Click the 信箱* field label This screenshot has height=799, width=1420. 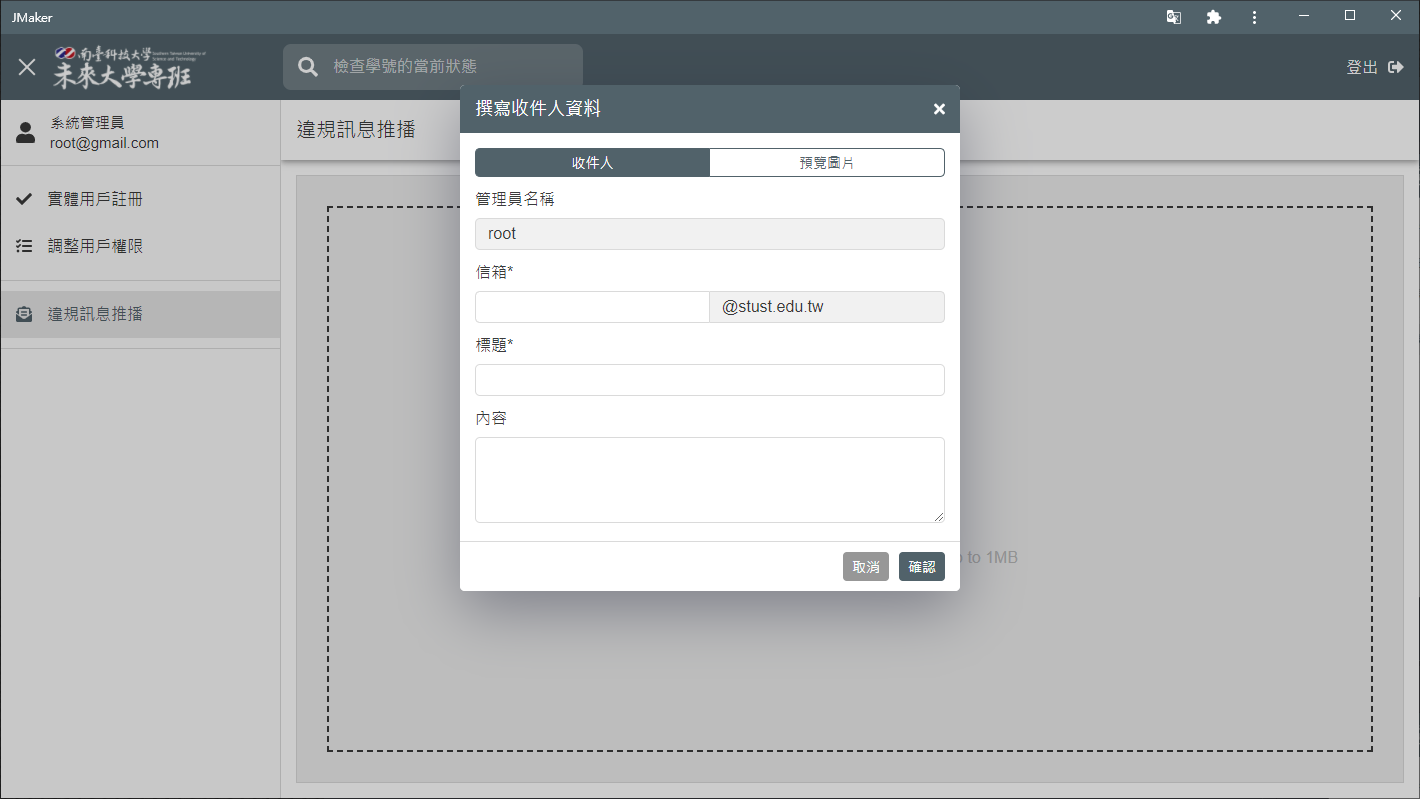coord(494,272)
